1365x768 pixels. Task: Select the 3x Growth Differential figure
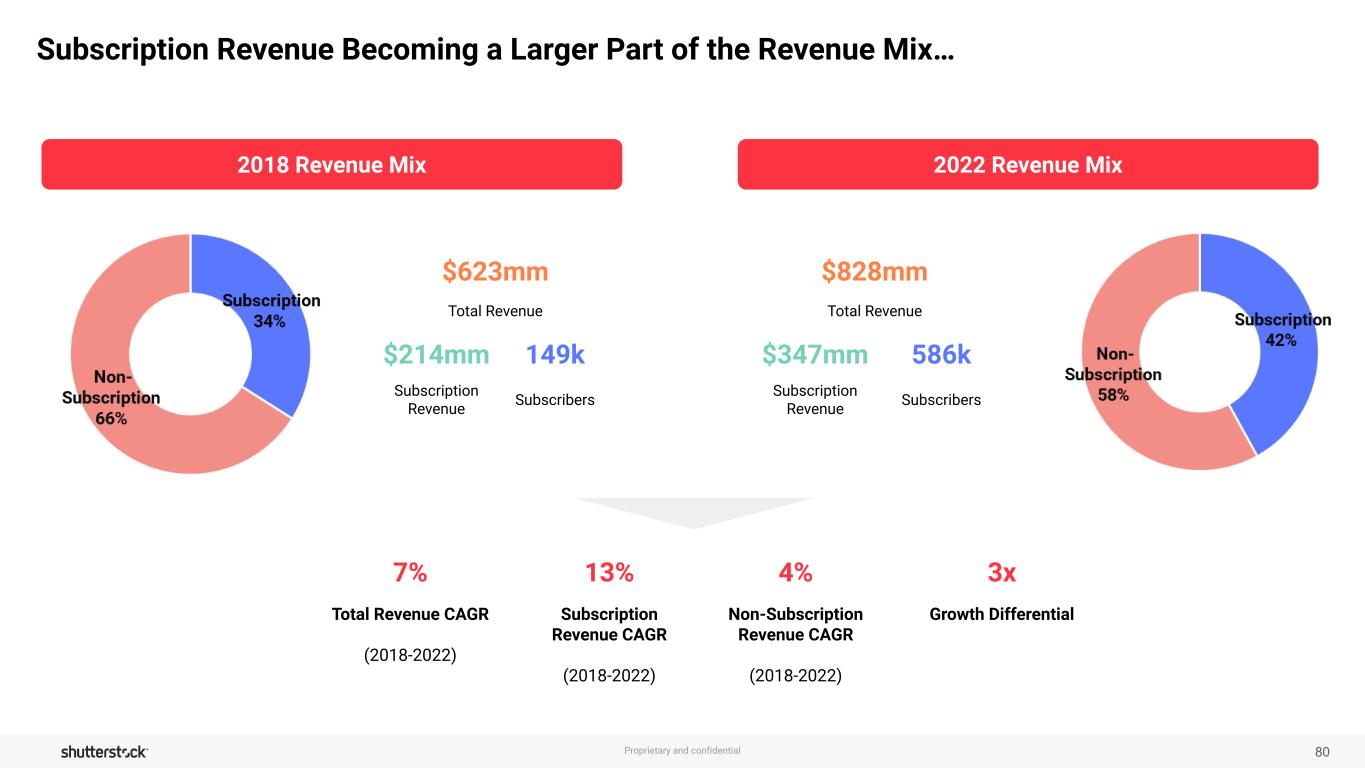pyautogui.click(x=1001, y=573)
